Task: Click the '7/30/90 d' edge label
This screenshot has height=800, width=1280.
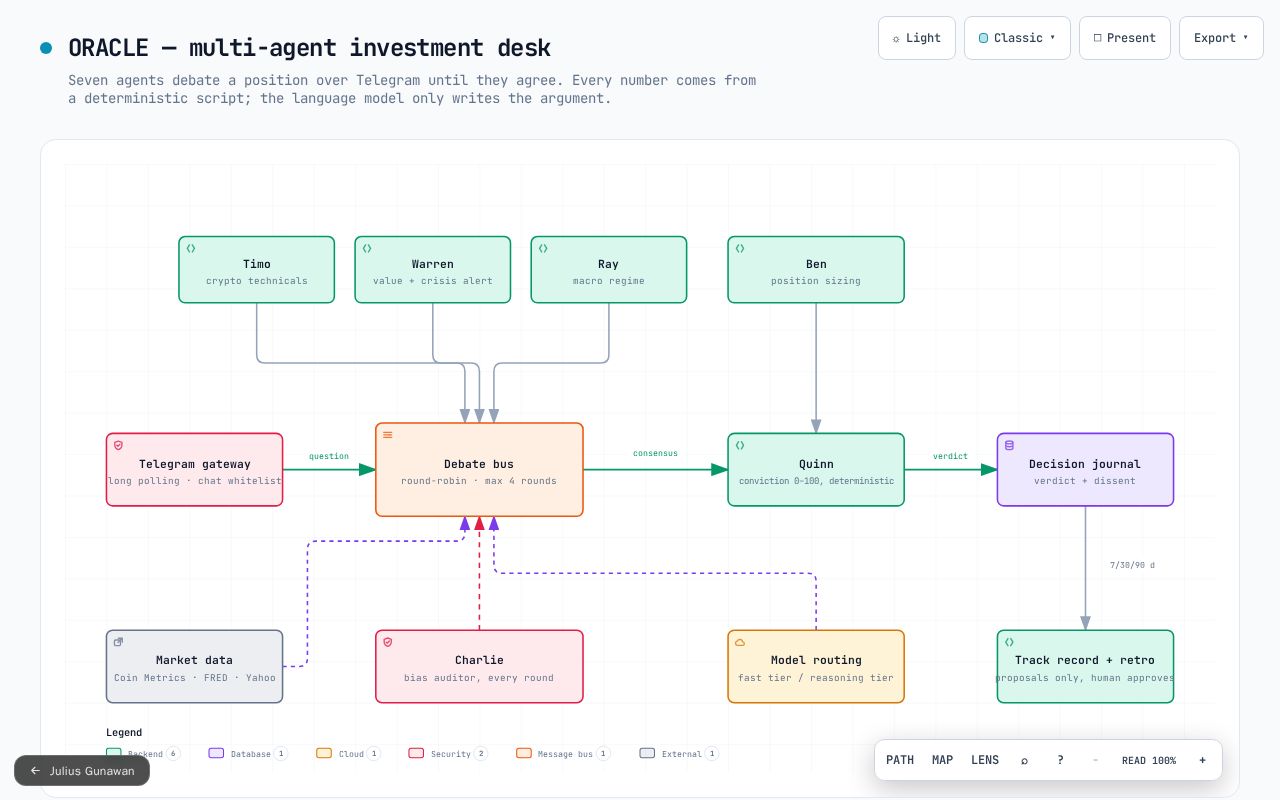Action: [x=1132, y=565]
